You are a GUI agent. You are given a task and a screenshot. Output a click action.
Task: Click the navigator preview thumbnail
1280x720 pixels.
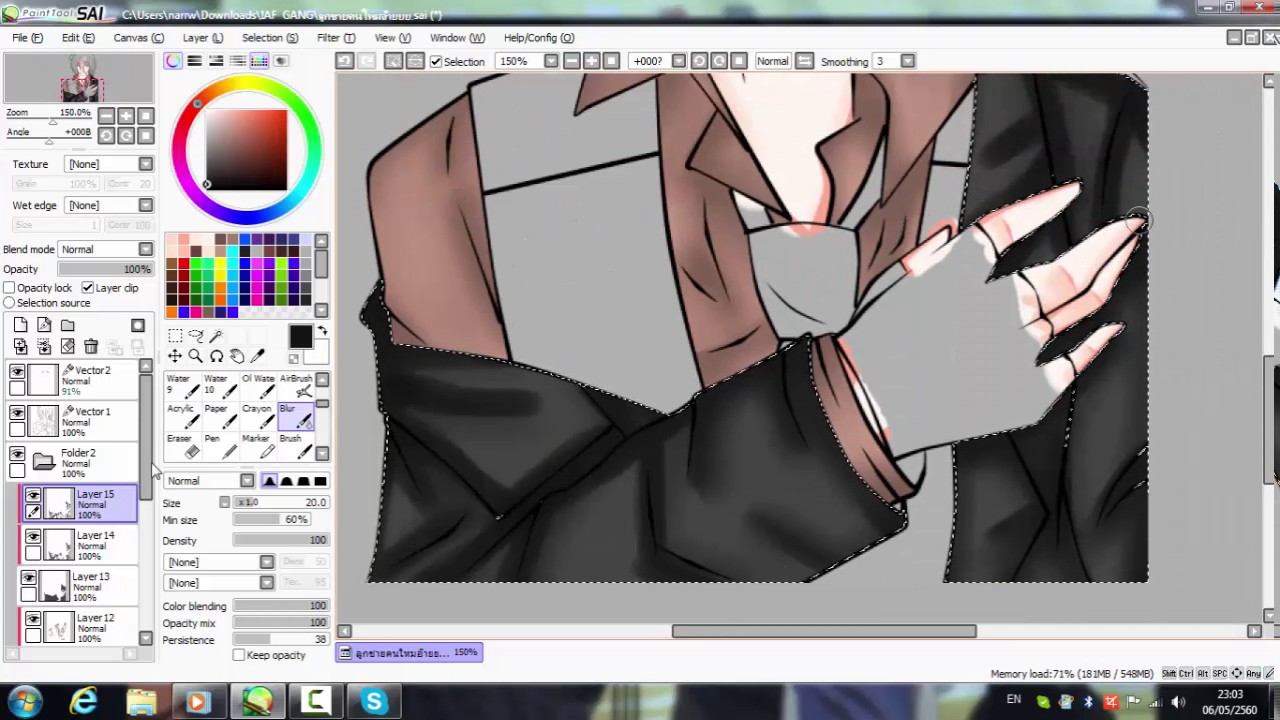pos(79,78)
